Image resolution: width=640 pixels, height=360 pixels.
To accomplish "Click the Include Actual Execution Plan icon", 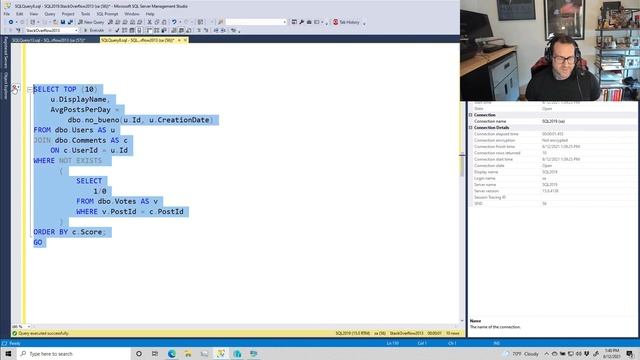I will point(149,30).
